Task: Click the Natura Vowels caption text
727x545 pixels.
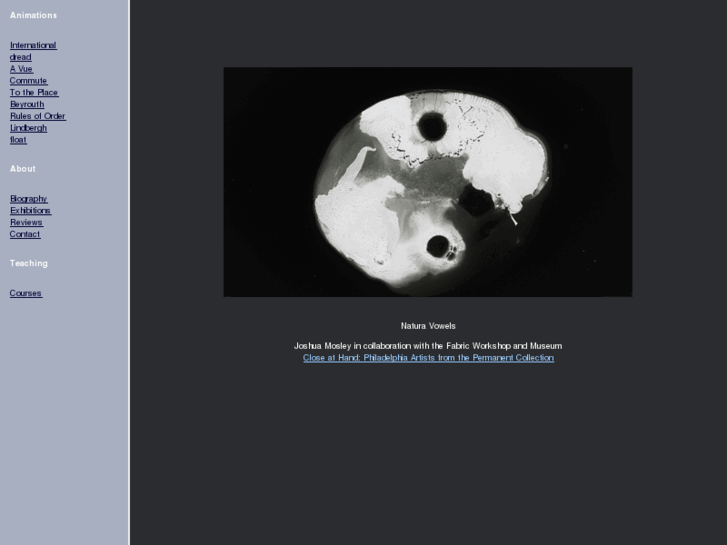Action: point(428,326)
